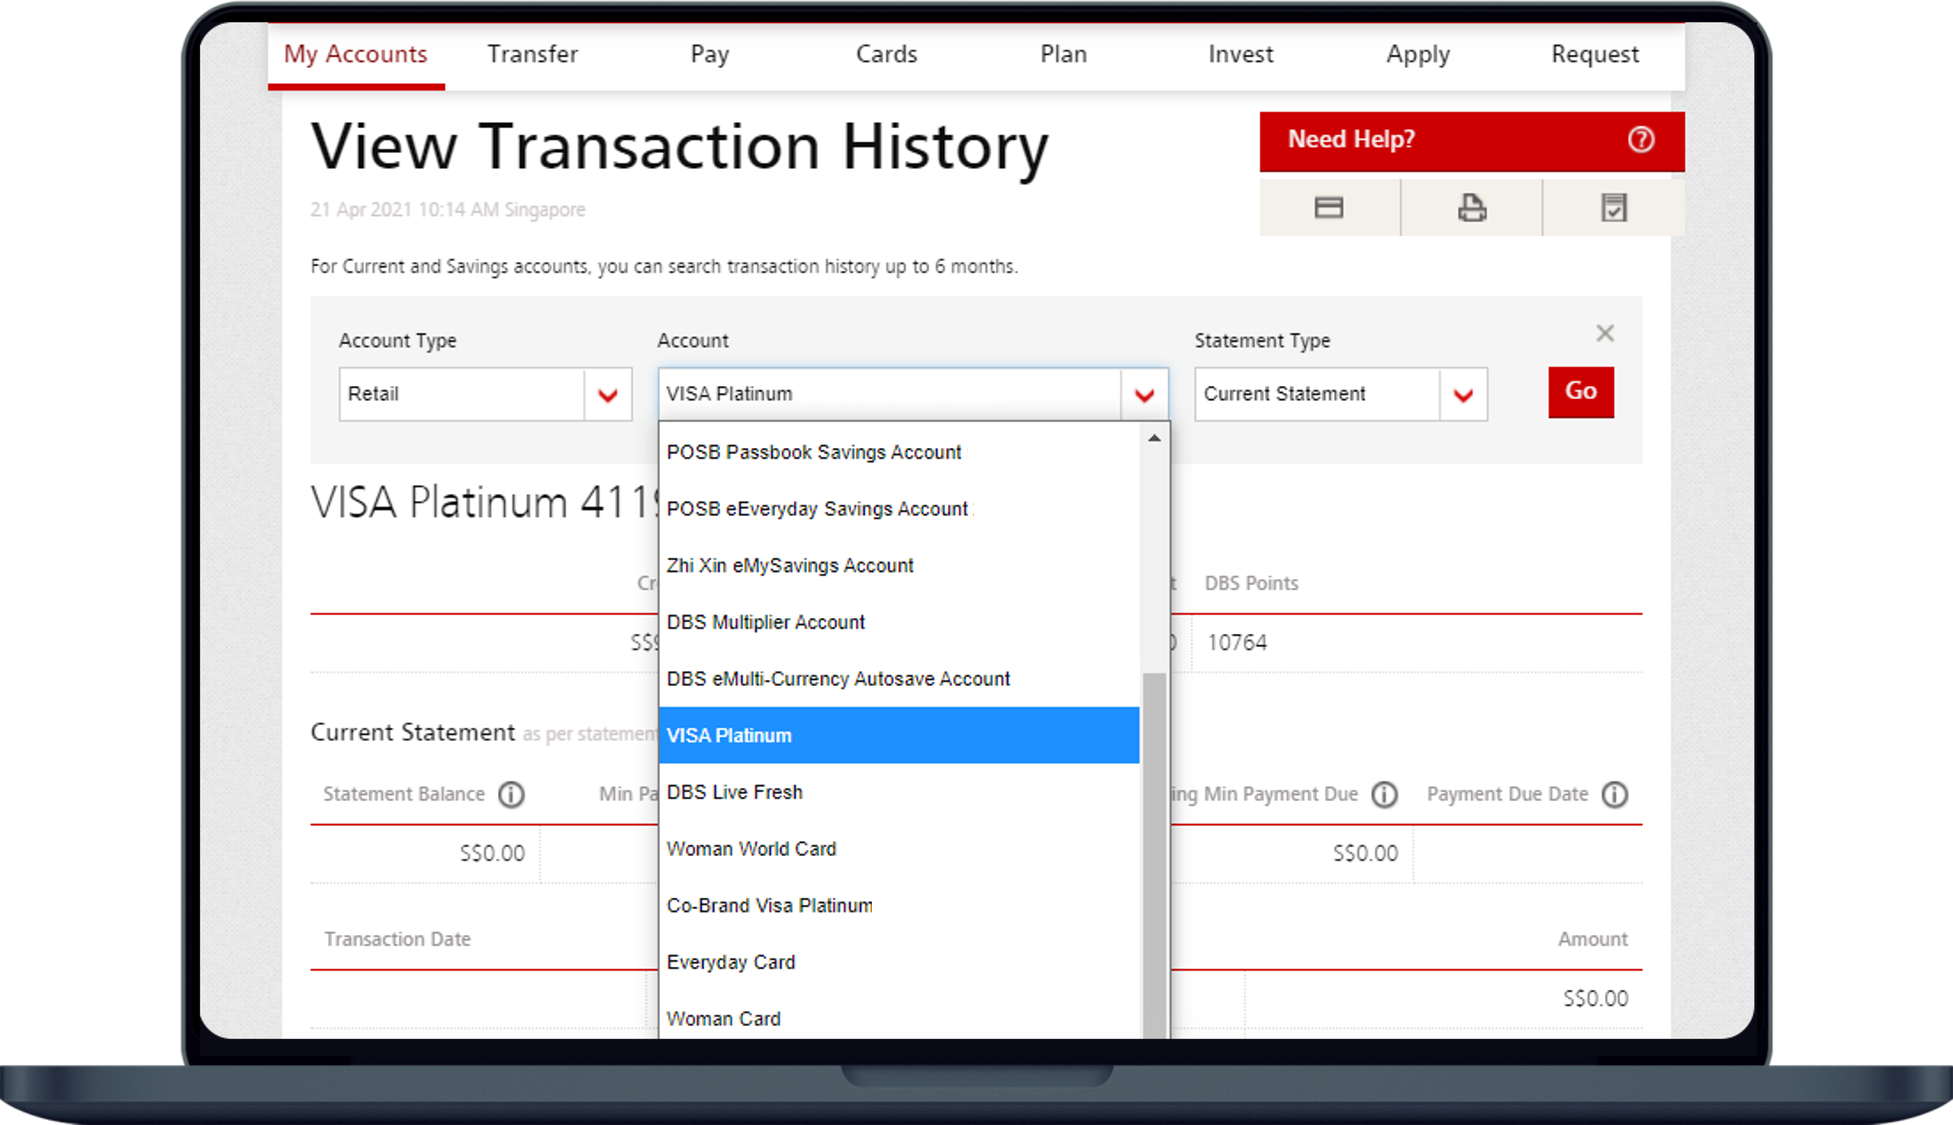
Task: Pick DBS Live Fresh in dropdown
Action: click(x=735, y=792)
